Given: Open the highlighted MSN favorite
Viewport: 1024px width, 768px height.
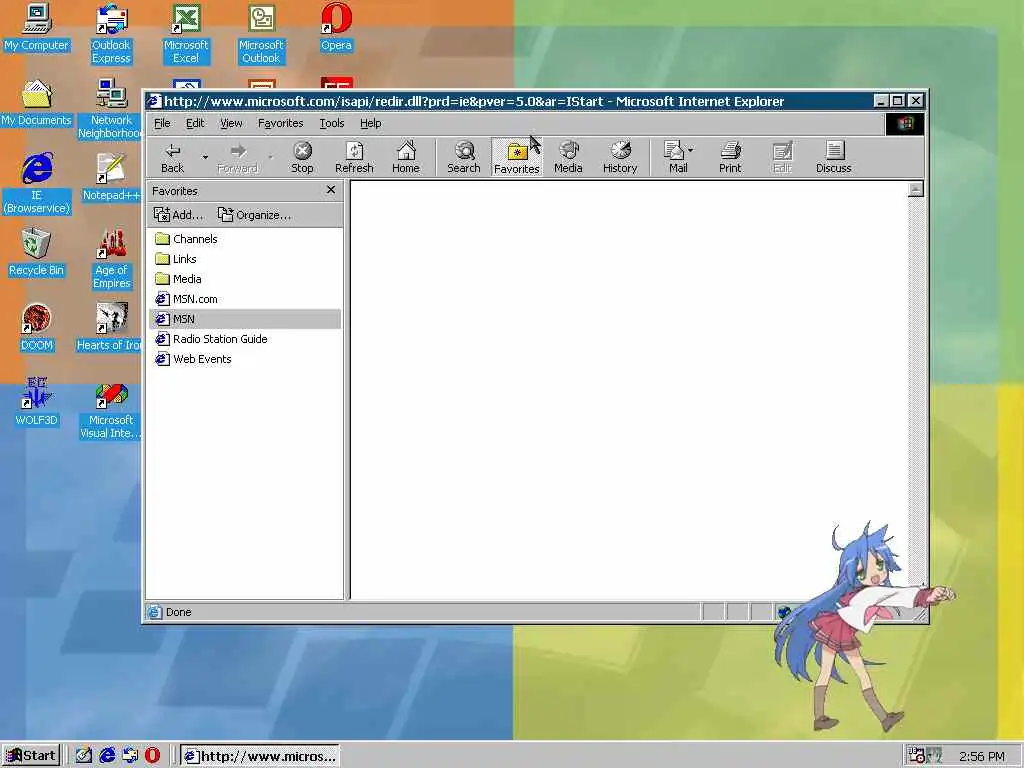Looking at the screenshot, I should point(245,319).
